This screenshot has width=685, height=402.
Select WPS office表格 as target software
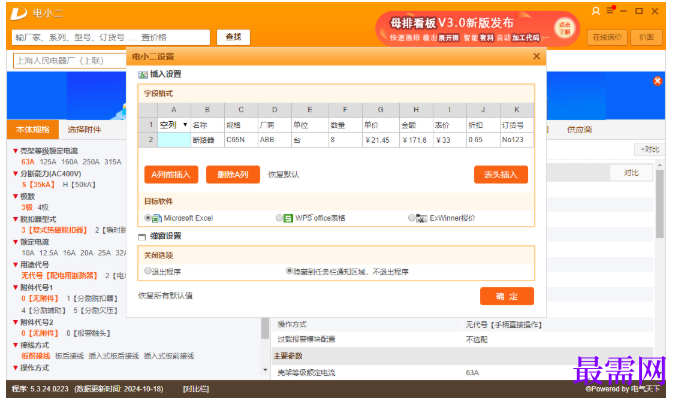point(279,218)
